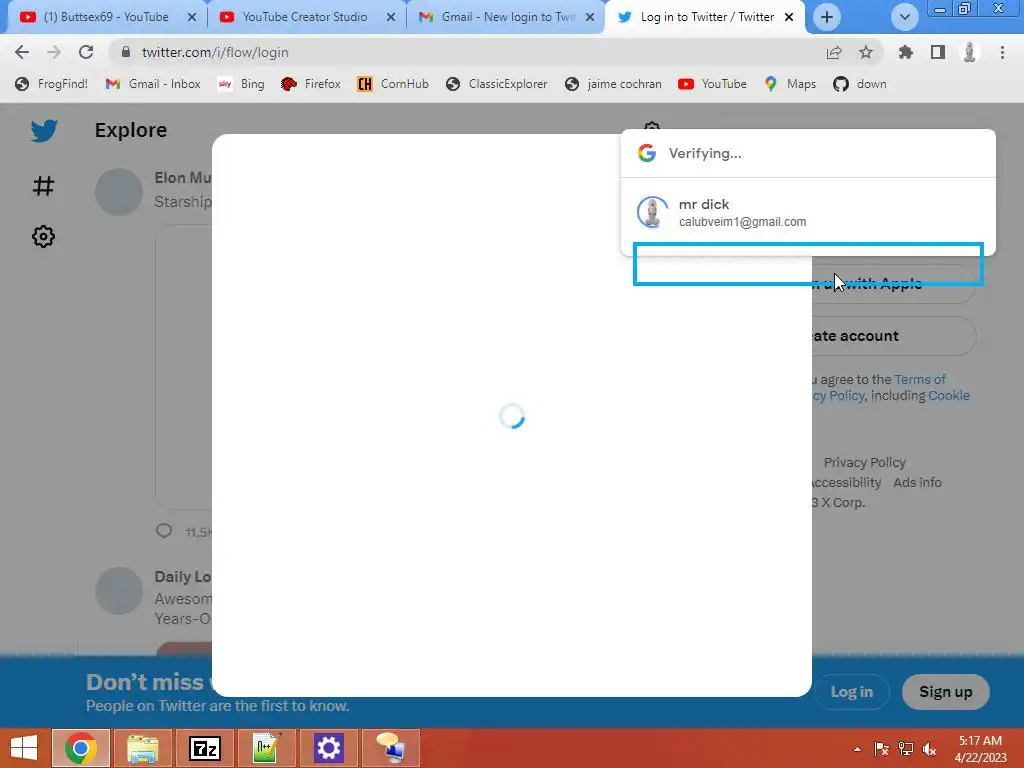Screen dimensions: 1024x768
Task: Click the Twitter bird logo
Action: click(44, 131)
